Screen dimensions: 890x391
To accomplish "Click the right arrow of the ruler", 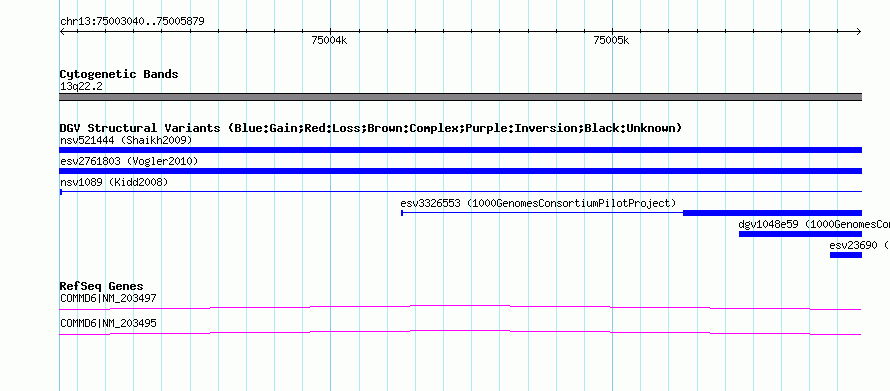I will [858, 32].
